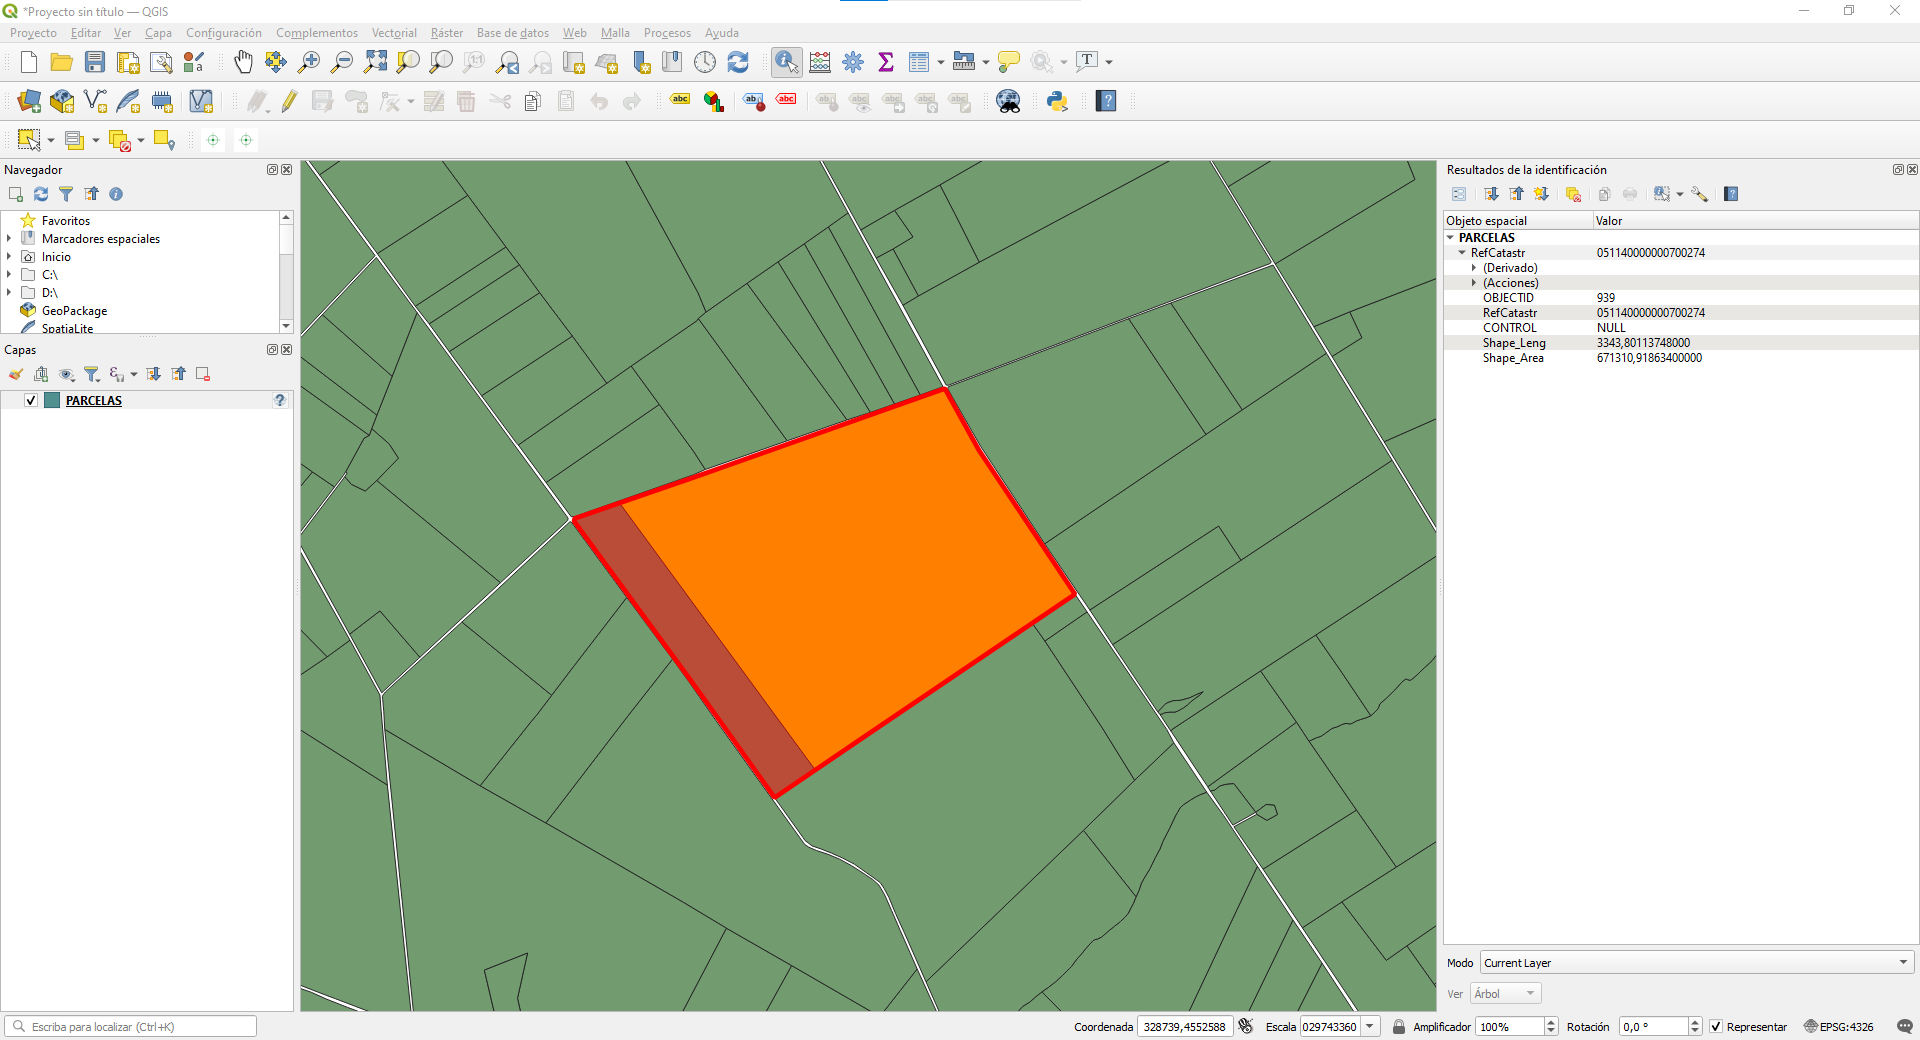1920x1040 pixels.
Task: Open the Vectorial menu
Action: [x=394, y=33]
